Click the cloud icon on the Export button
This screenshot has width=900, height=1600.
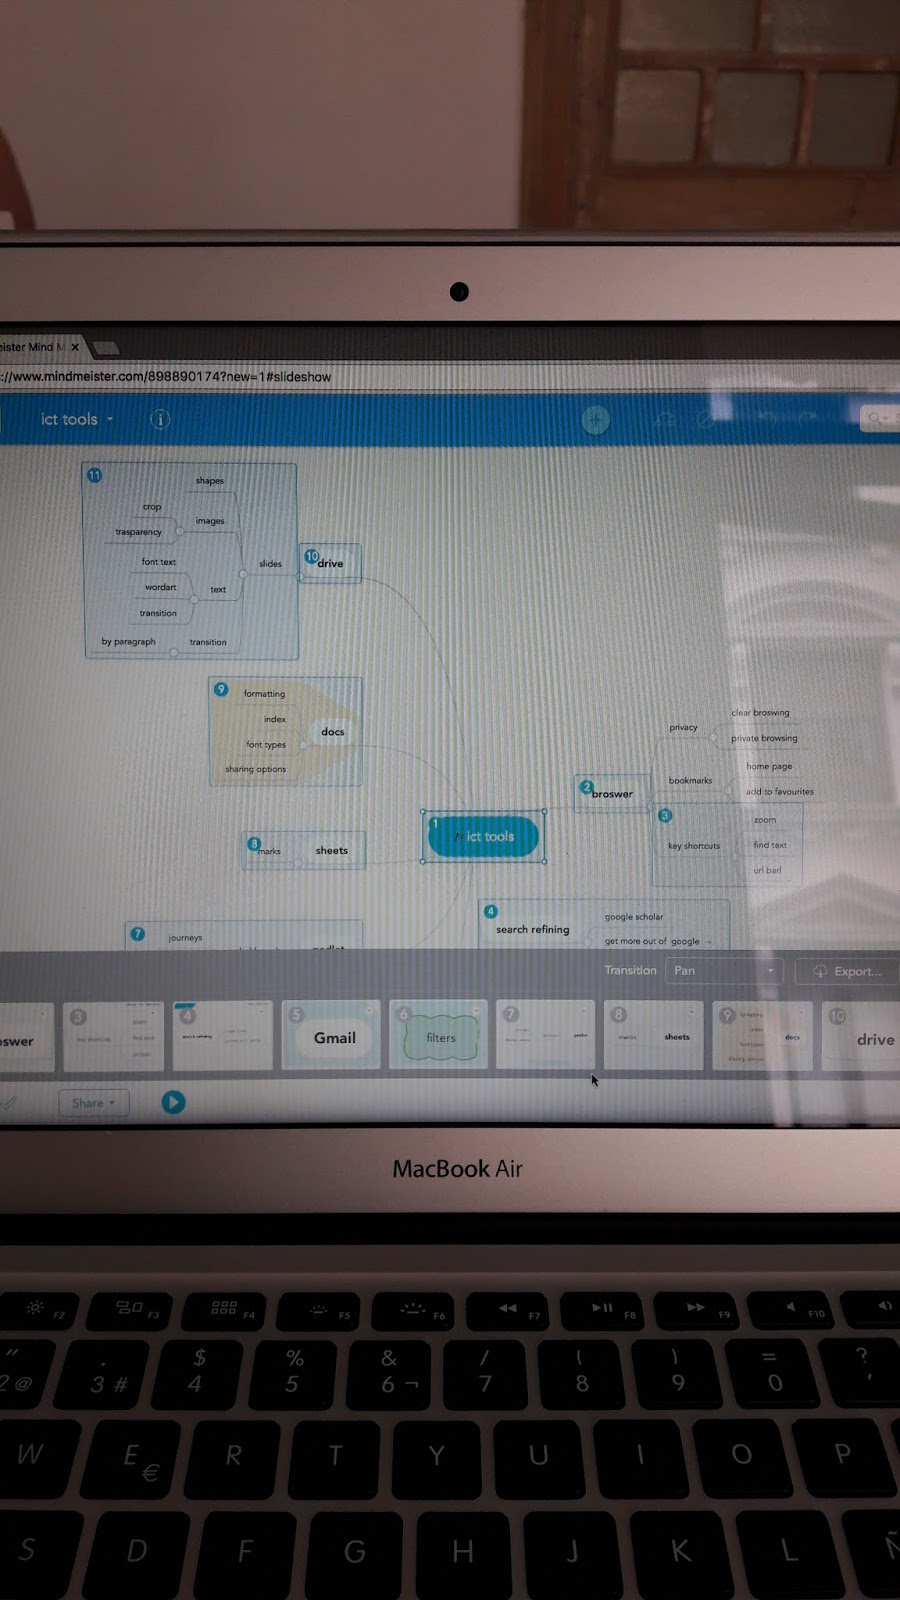[820, 971]
